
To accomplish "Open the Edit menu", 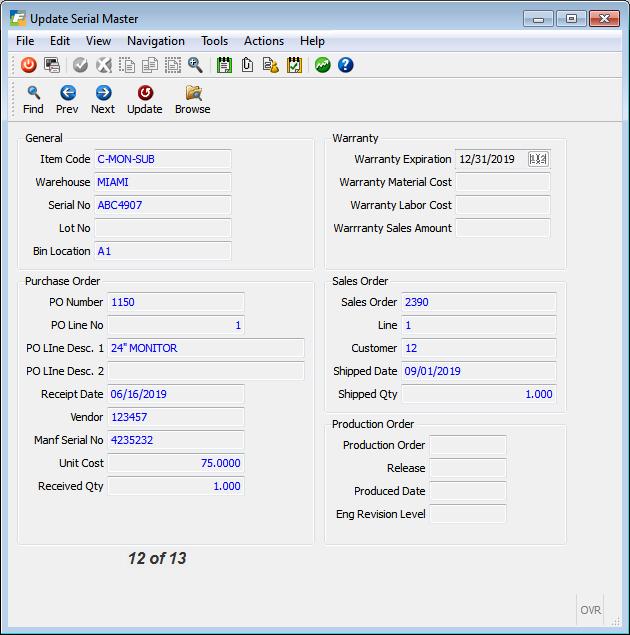I will (x=60, y=41).
